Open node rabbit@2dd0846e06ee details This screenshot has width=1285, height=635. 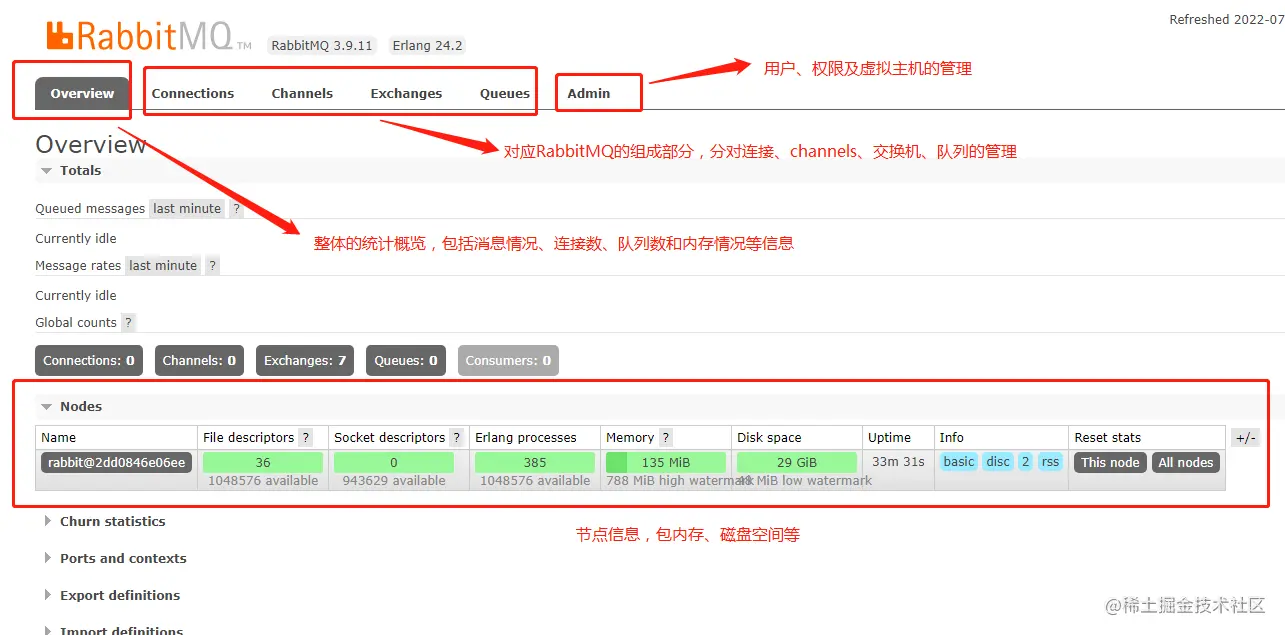click(x=117, y=463)
